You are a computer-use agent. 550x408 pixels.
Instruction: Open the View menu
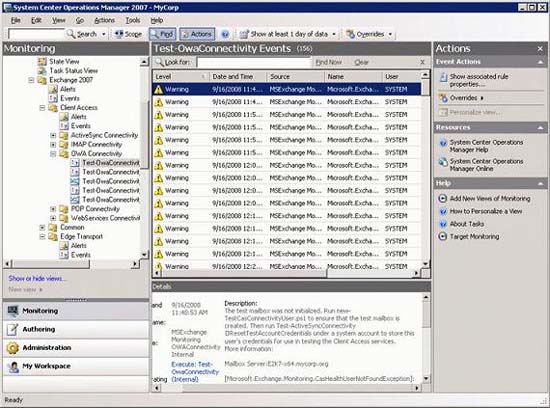(x=59, y=20)
